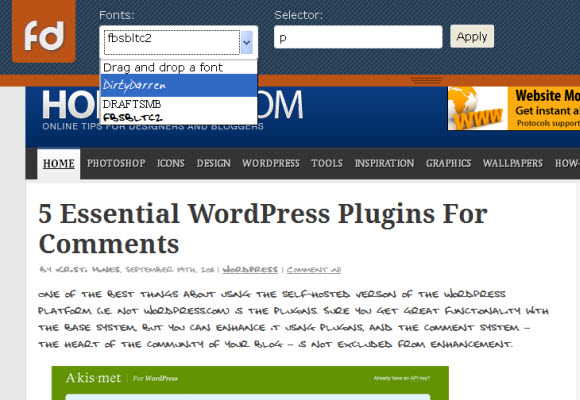580x400 pixels.
Task: Navigate to DESIGN section
Action: point(213,163)
